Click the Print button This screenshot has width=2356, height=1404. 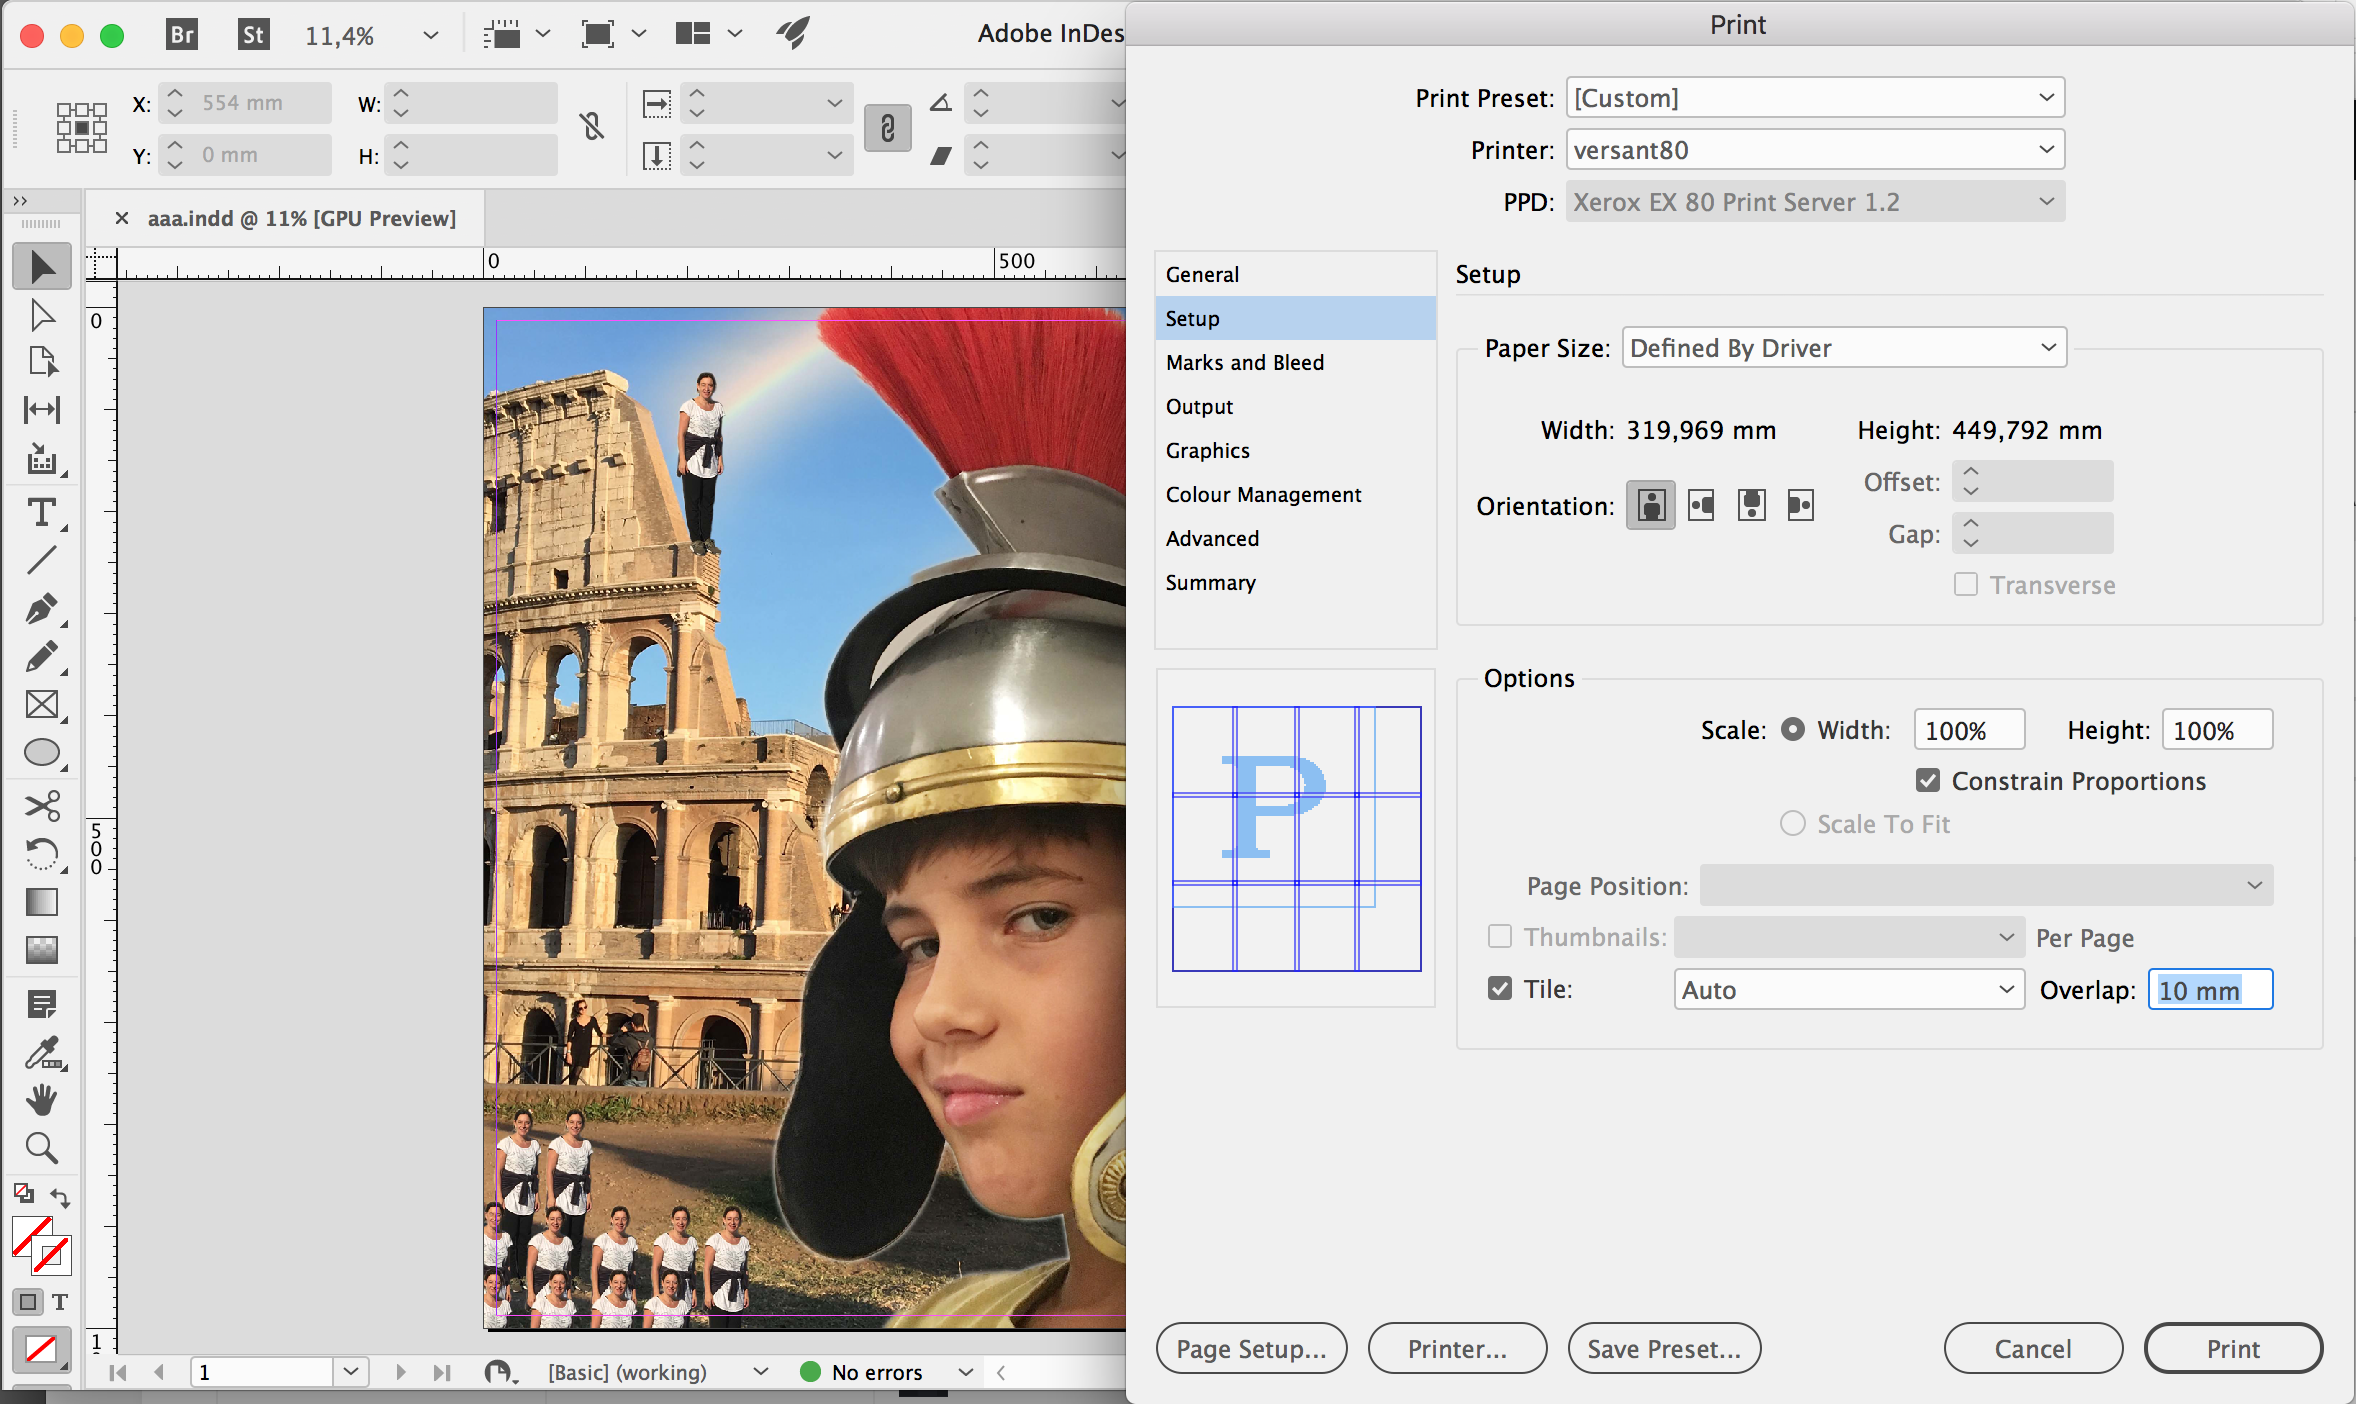point(2233,1349)
